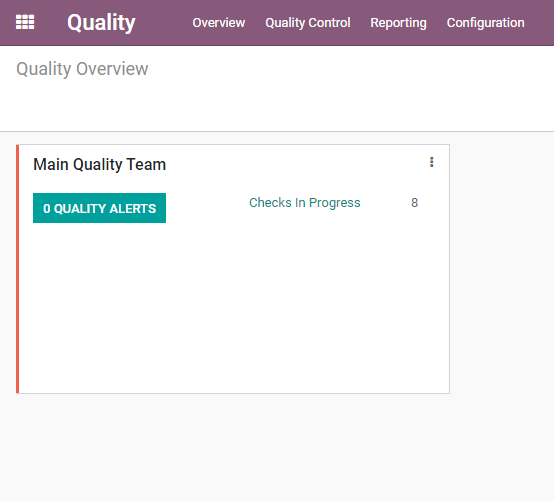Open the apps grid home menu icon
554x501 pixels.
(x=25, y=22)
